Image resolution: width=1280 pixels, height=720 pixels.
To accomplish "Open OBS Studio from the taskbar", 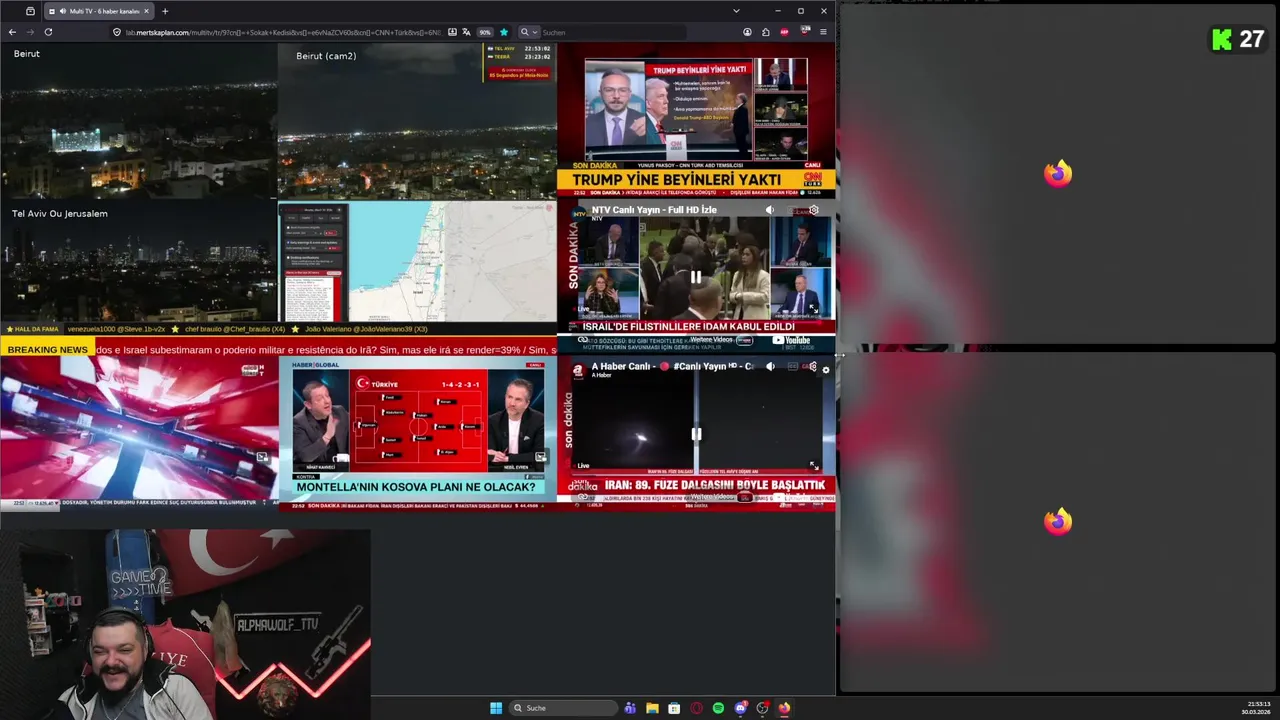I will pos(762,708).
